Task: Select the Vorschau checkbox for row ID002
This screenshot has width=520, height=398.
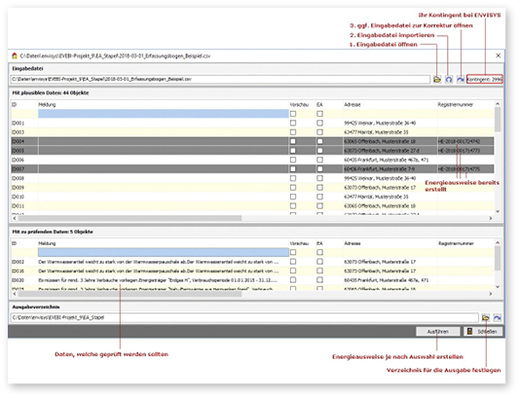Action: (x=293, y=262)
